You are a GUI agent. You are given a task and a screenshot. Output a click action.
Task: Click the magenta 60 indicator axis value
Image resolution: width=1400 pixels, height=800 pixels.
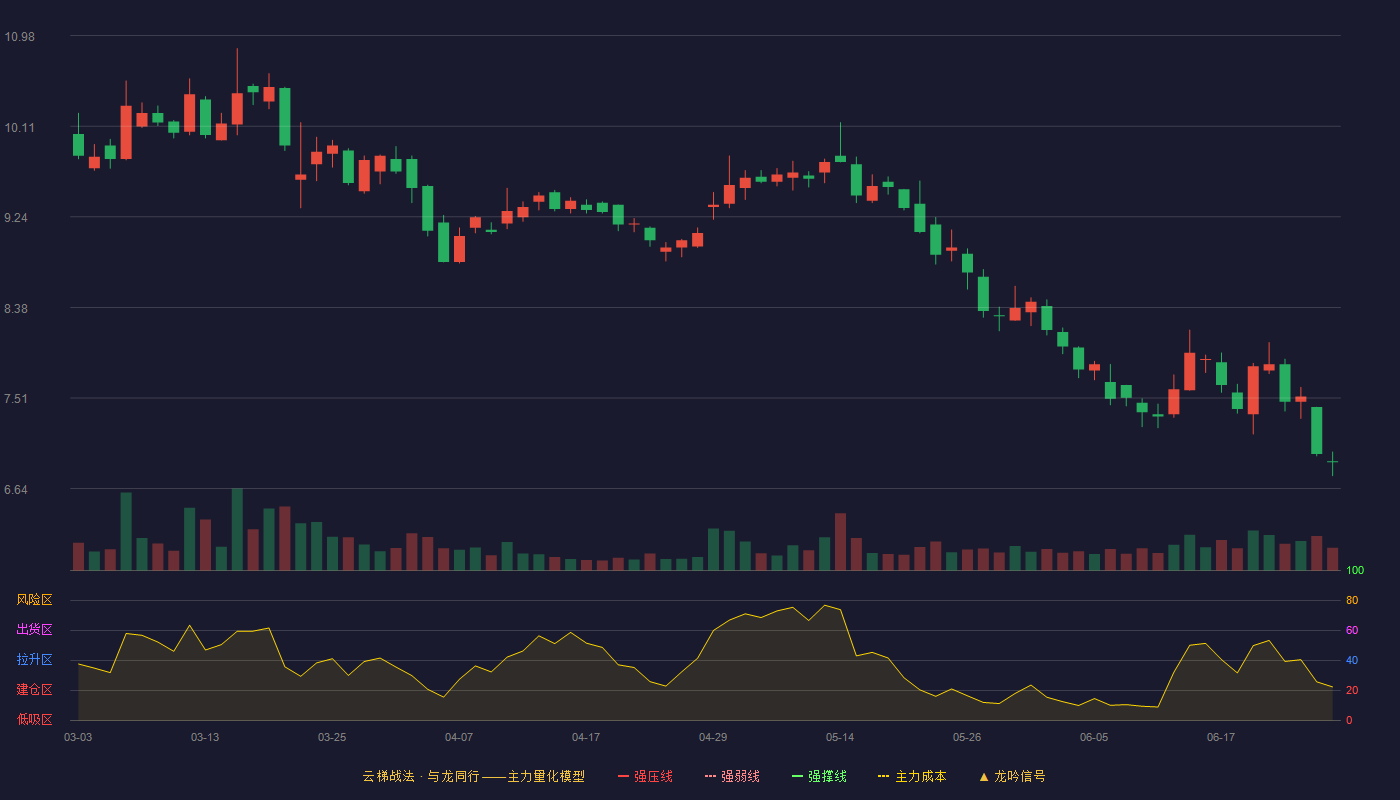(1352, 631)
